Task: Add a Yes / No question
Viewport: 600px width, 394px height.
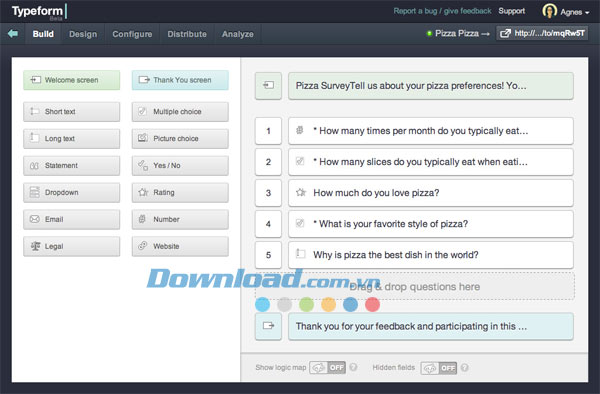Action: [180, 166]
